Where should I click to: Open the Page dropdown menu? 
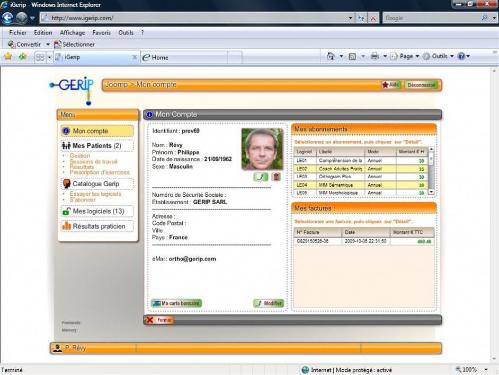point(405,56)
